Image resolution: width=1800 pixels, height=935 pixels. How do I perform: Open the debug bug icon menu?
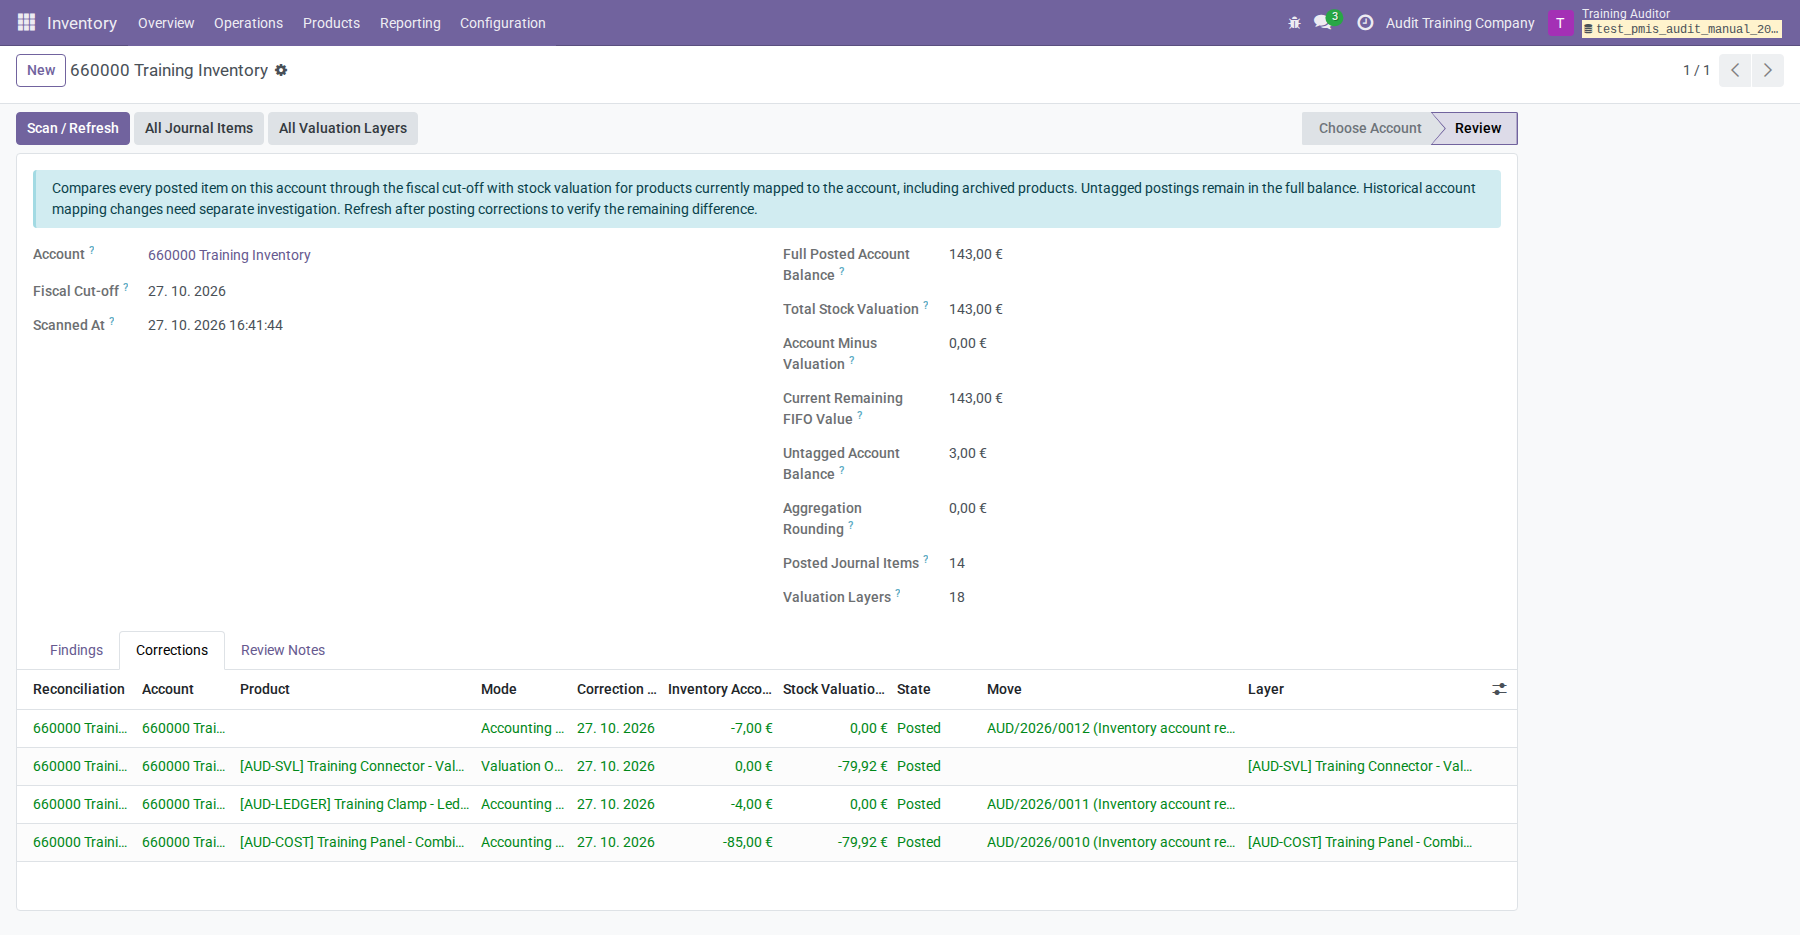click(x=1294, y=22)
